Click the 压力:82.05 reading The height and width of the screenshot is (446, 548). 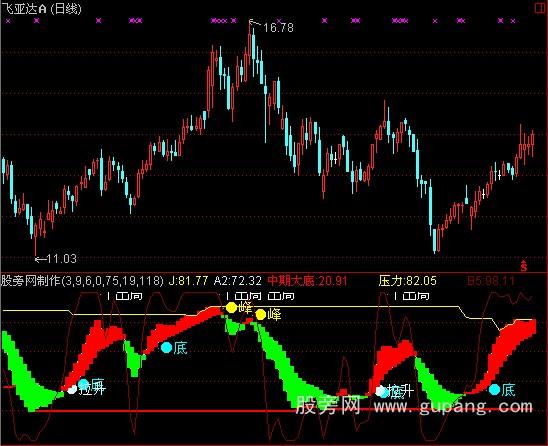point(408,281)
